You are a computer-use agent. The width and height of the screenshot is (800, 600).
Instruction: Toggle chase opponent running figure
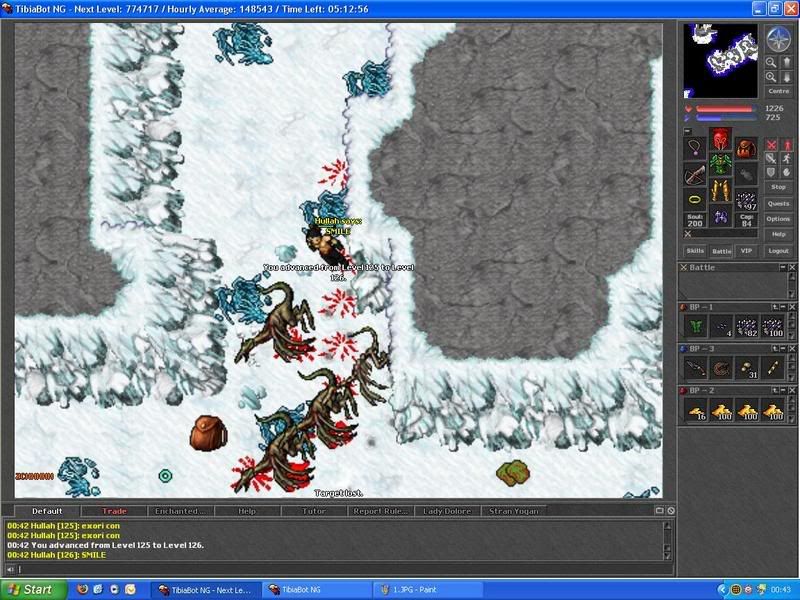coord(787,159)
